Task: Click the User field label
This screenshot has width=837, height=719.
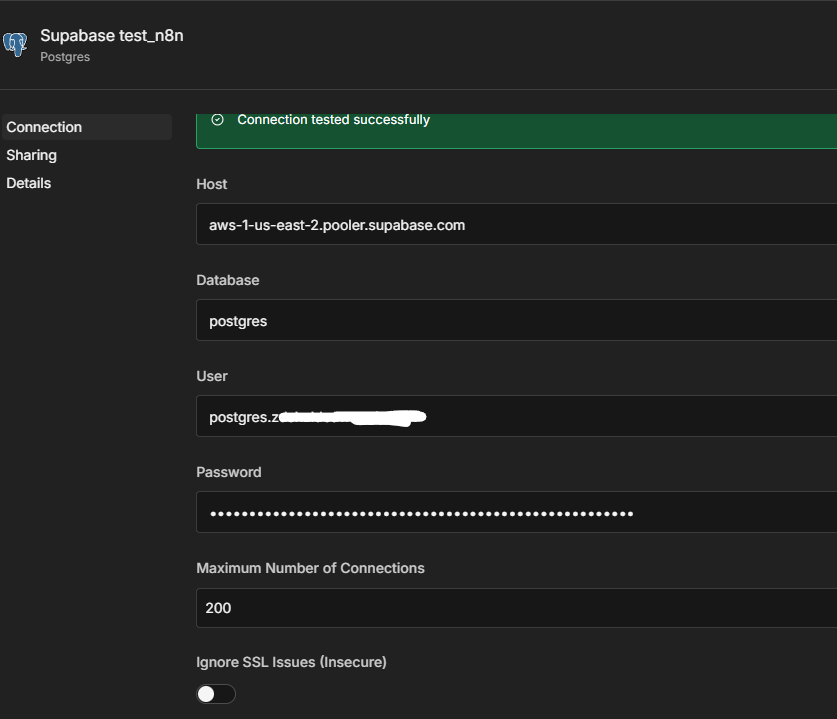Action: pos(212,376)
